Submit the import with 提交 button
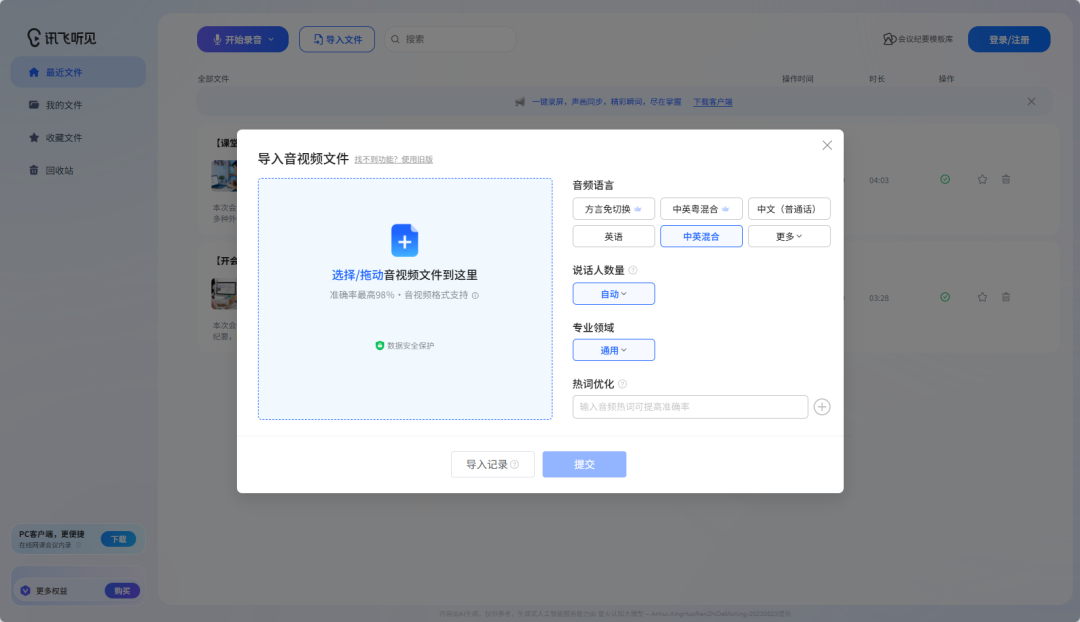Screen dimensions: 1080x622 [x=584, y=464]
